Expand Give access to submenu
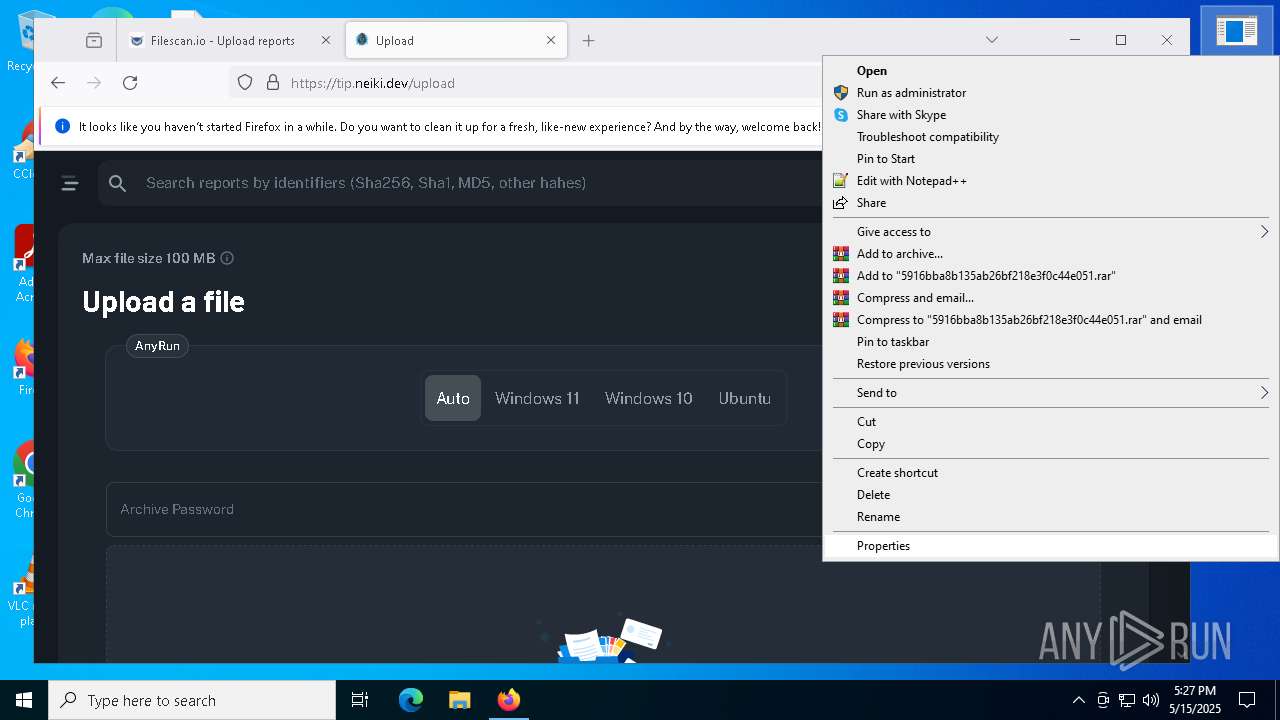This screenshot has height=720, width=1280. pyautogui.click(x=1050, y=232)
